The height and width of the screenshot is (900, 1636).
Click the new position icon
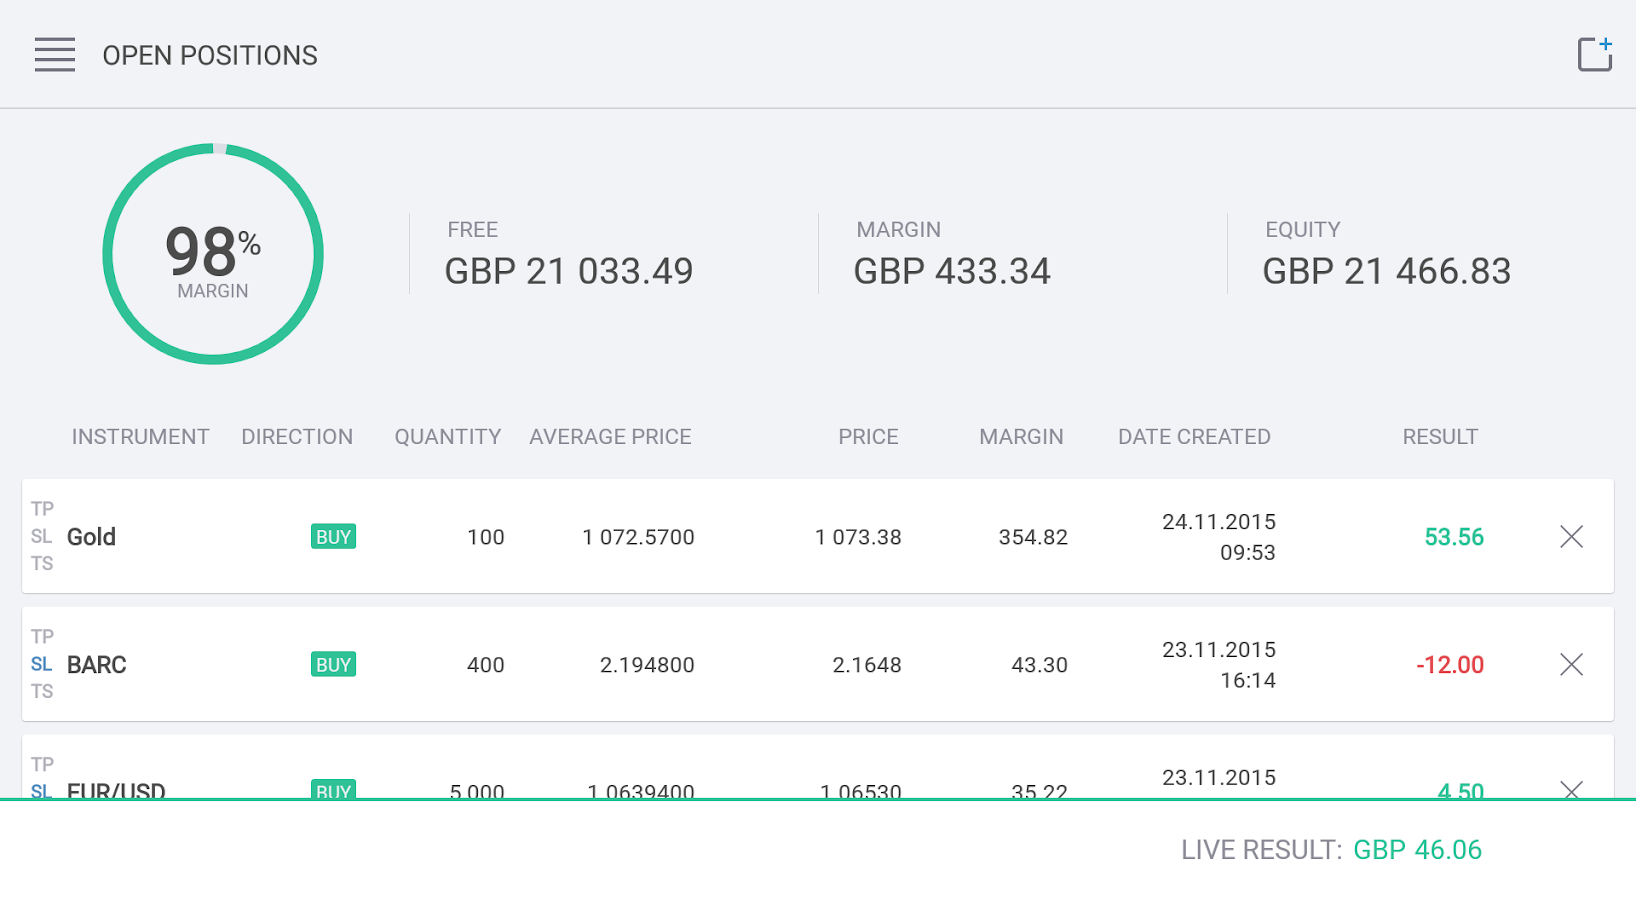[x=1594, y=55]
